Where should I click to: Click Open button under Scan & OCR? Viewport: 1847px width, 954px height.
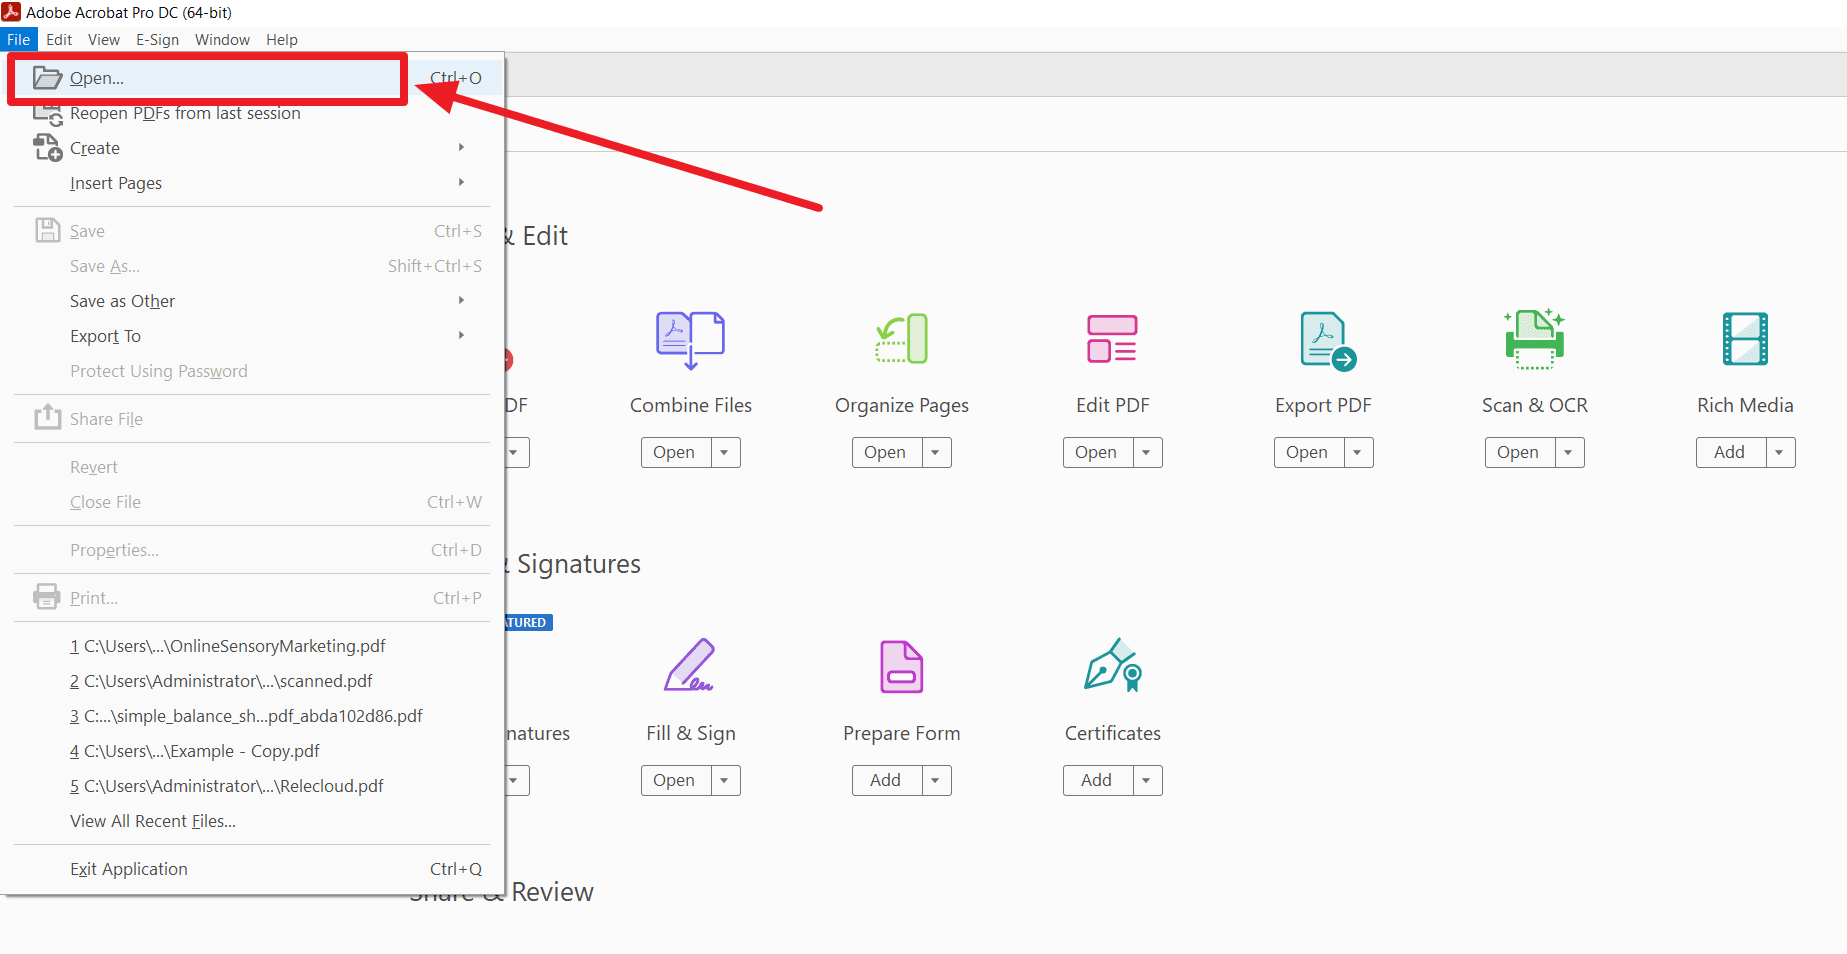pyautogui.click(x=1519, y=452)
